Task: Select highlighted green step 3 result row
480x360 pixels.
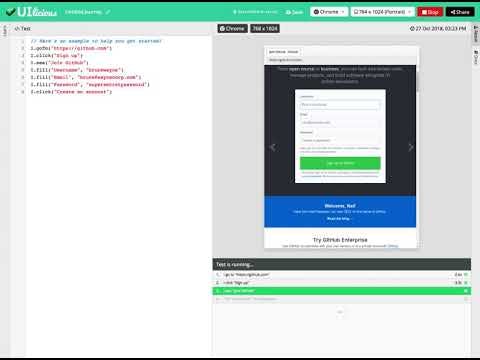Action: point(342,291)
